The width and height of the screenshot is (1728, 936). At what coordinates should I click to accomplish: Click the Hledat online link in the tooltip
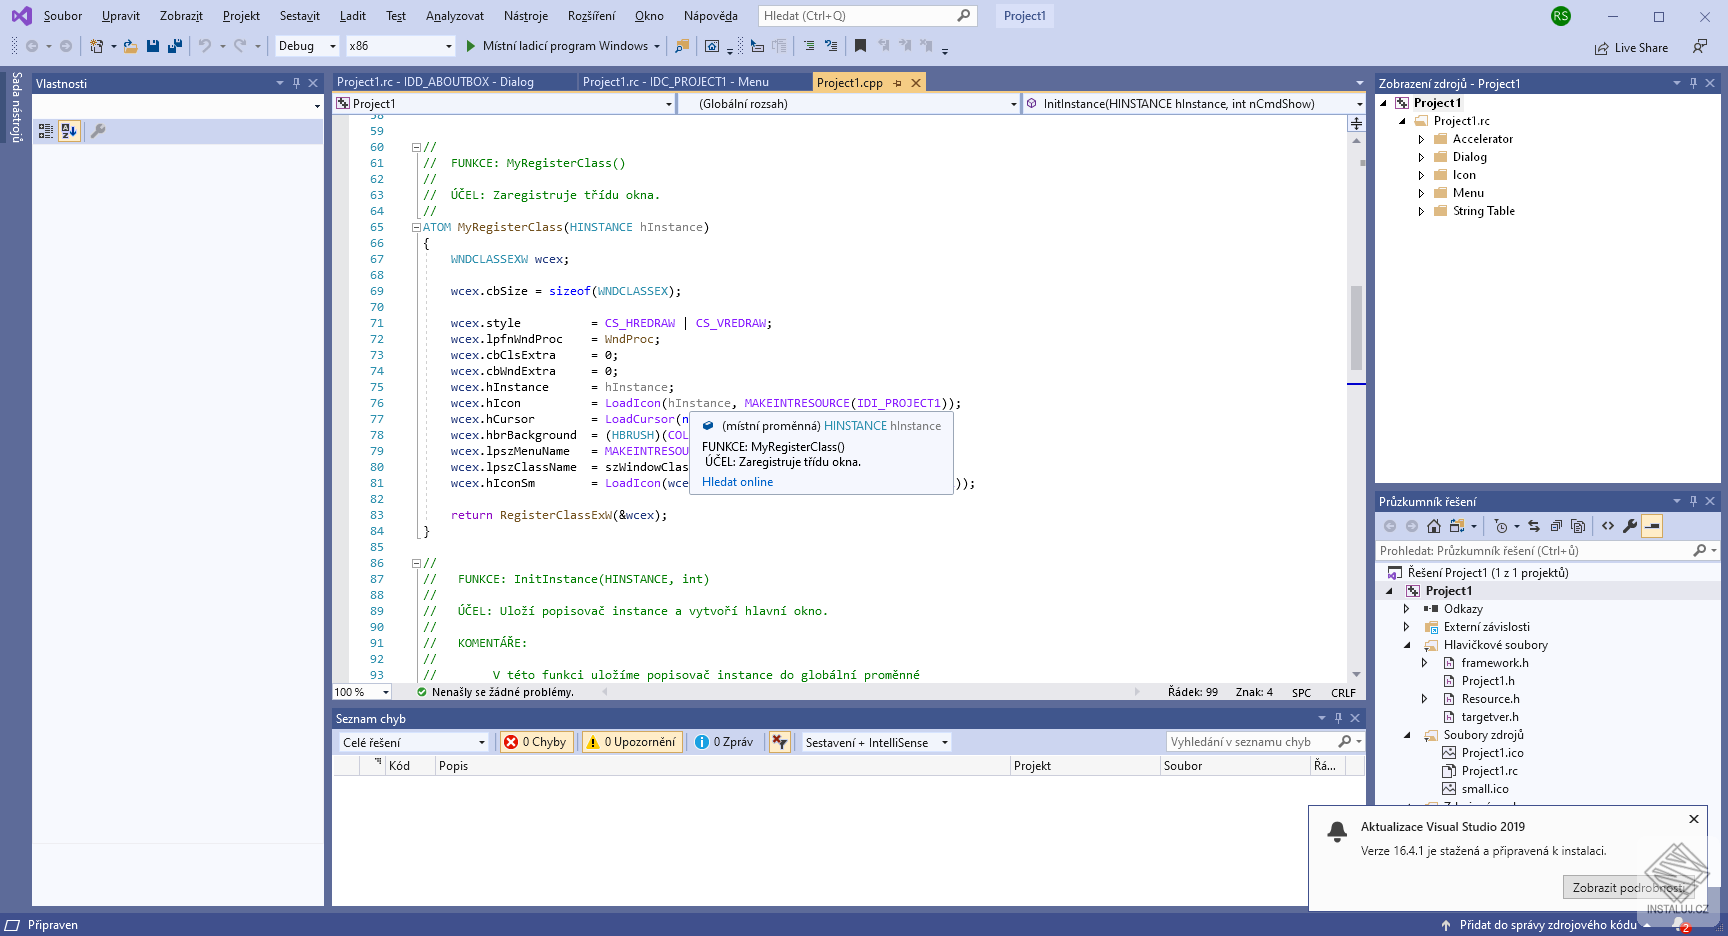coord(737,481)
